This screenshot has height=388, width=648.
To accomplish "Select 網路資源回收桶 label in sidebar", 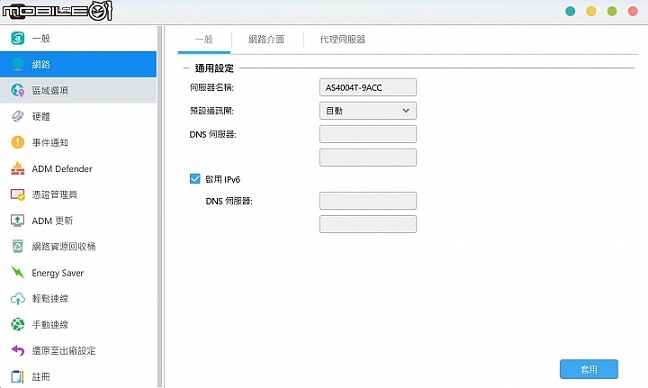I will pos(64,246).
